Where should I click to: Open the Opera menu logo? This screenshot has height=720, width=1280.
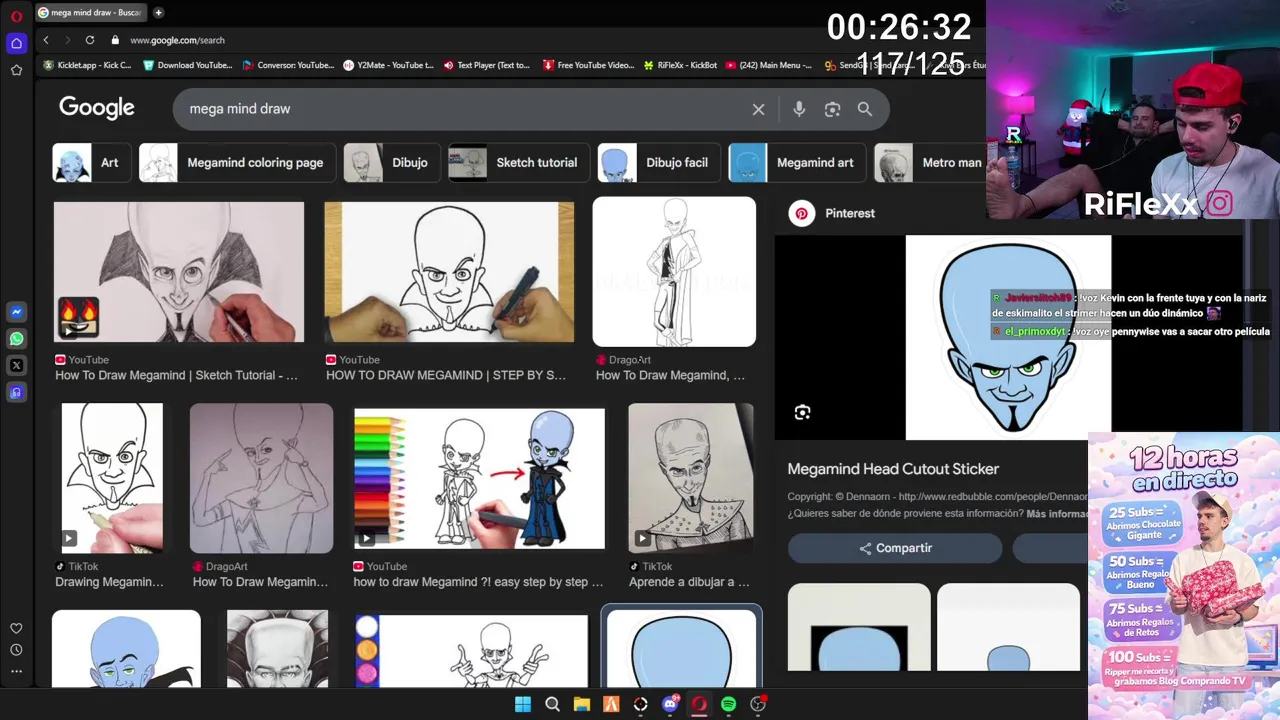16,16
